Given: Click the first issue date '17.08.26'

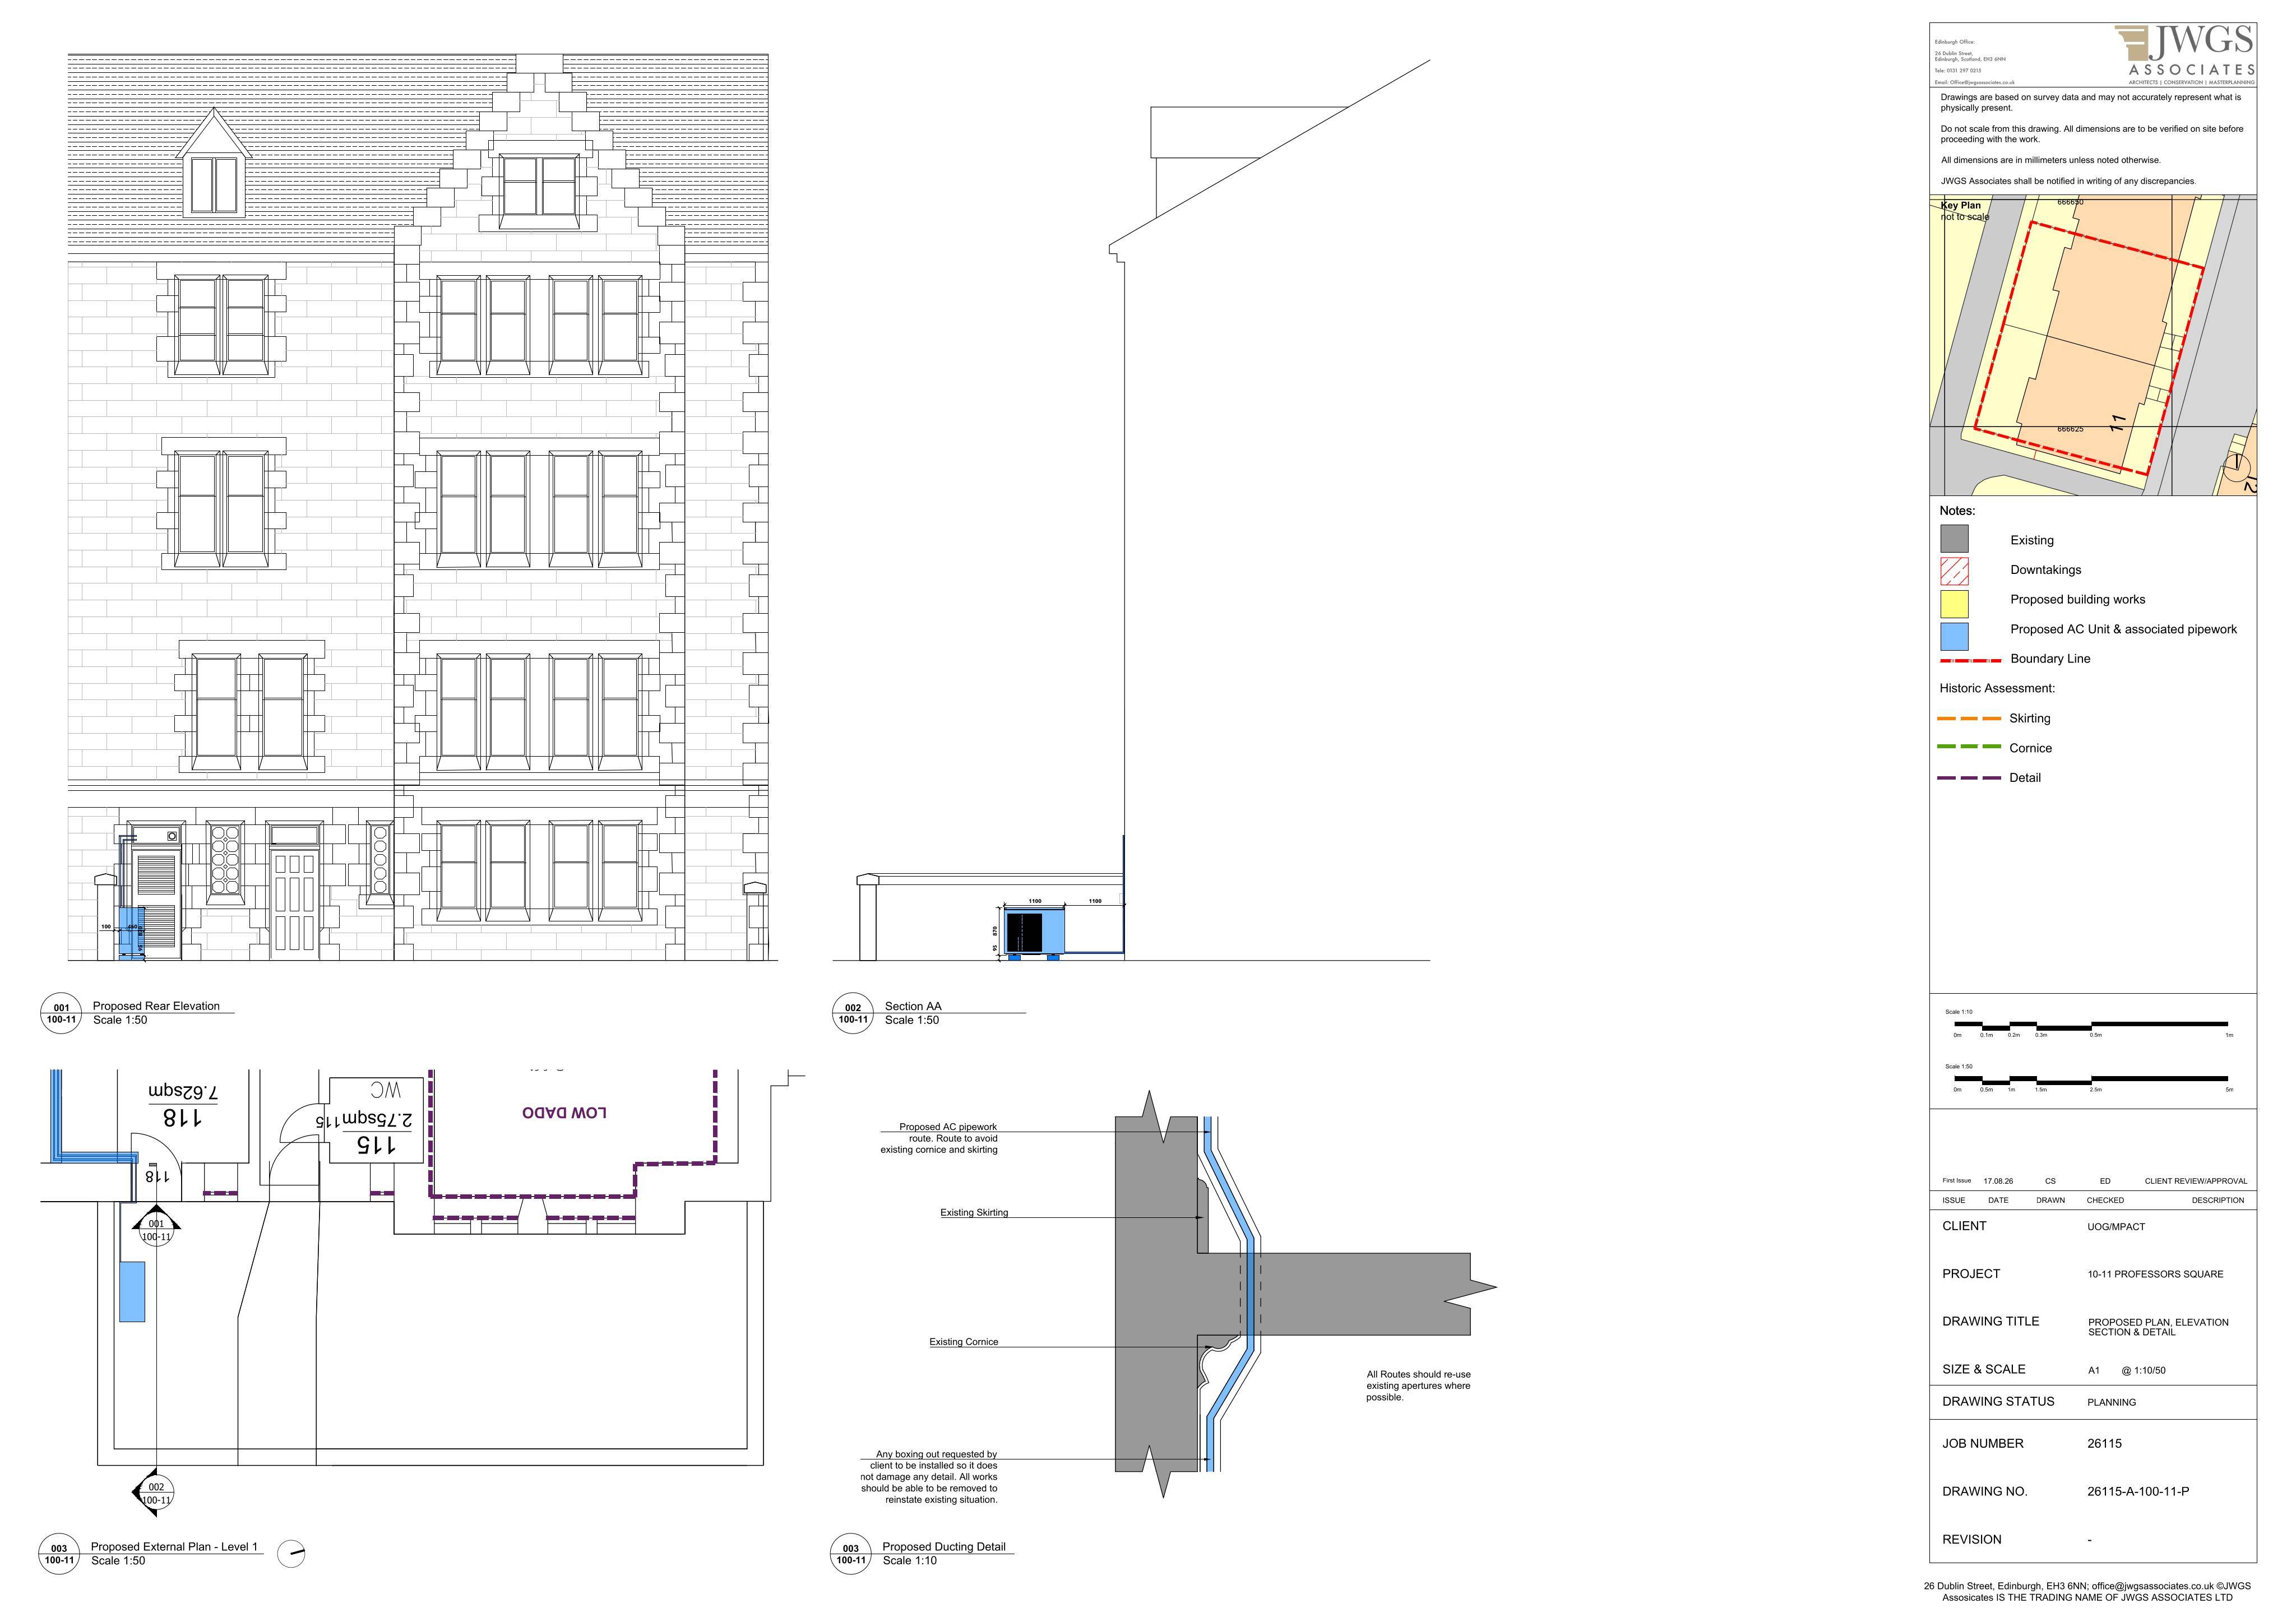Looking at the screenshot, I should (x=1998, y=1181).
